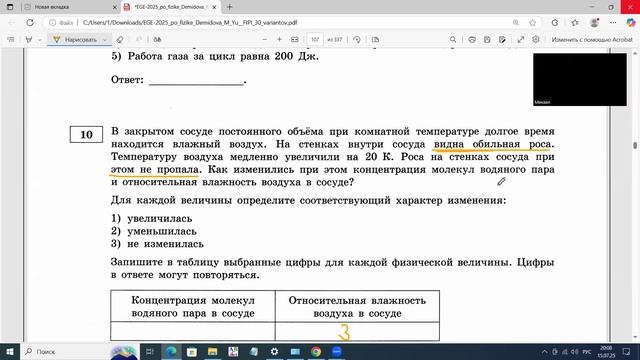Image resolution: width=640 pixels, height=360 pixels.
Task: Expand highlight tool color options
Action: pyautogui.click(x=40, y=40)
